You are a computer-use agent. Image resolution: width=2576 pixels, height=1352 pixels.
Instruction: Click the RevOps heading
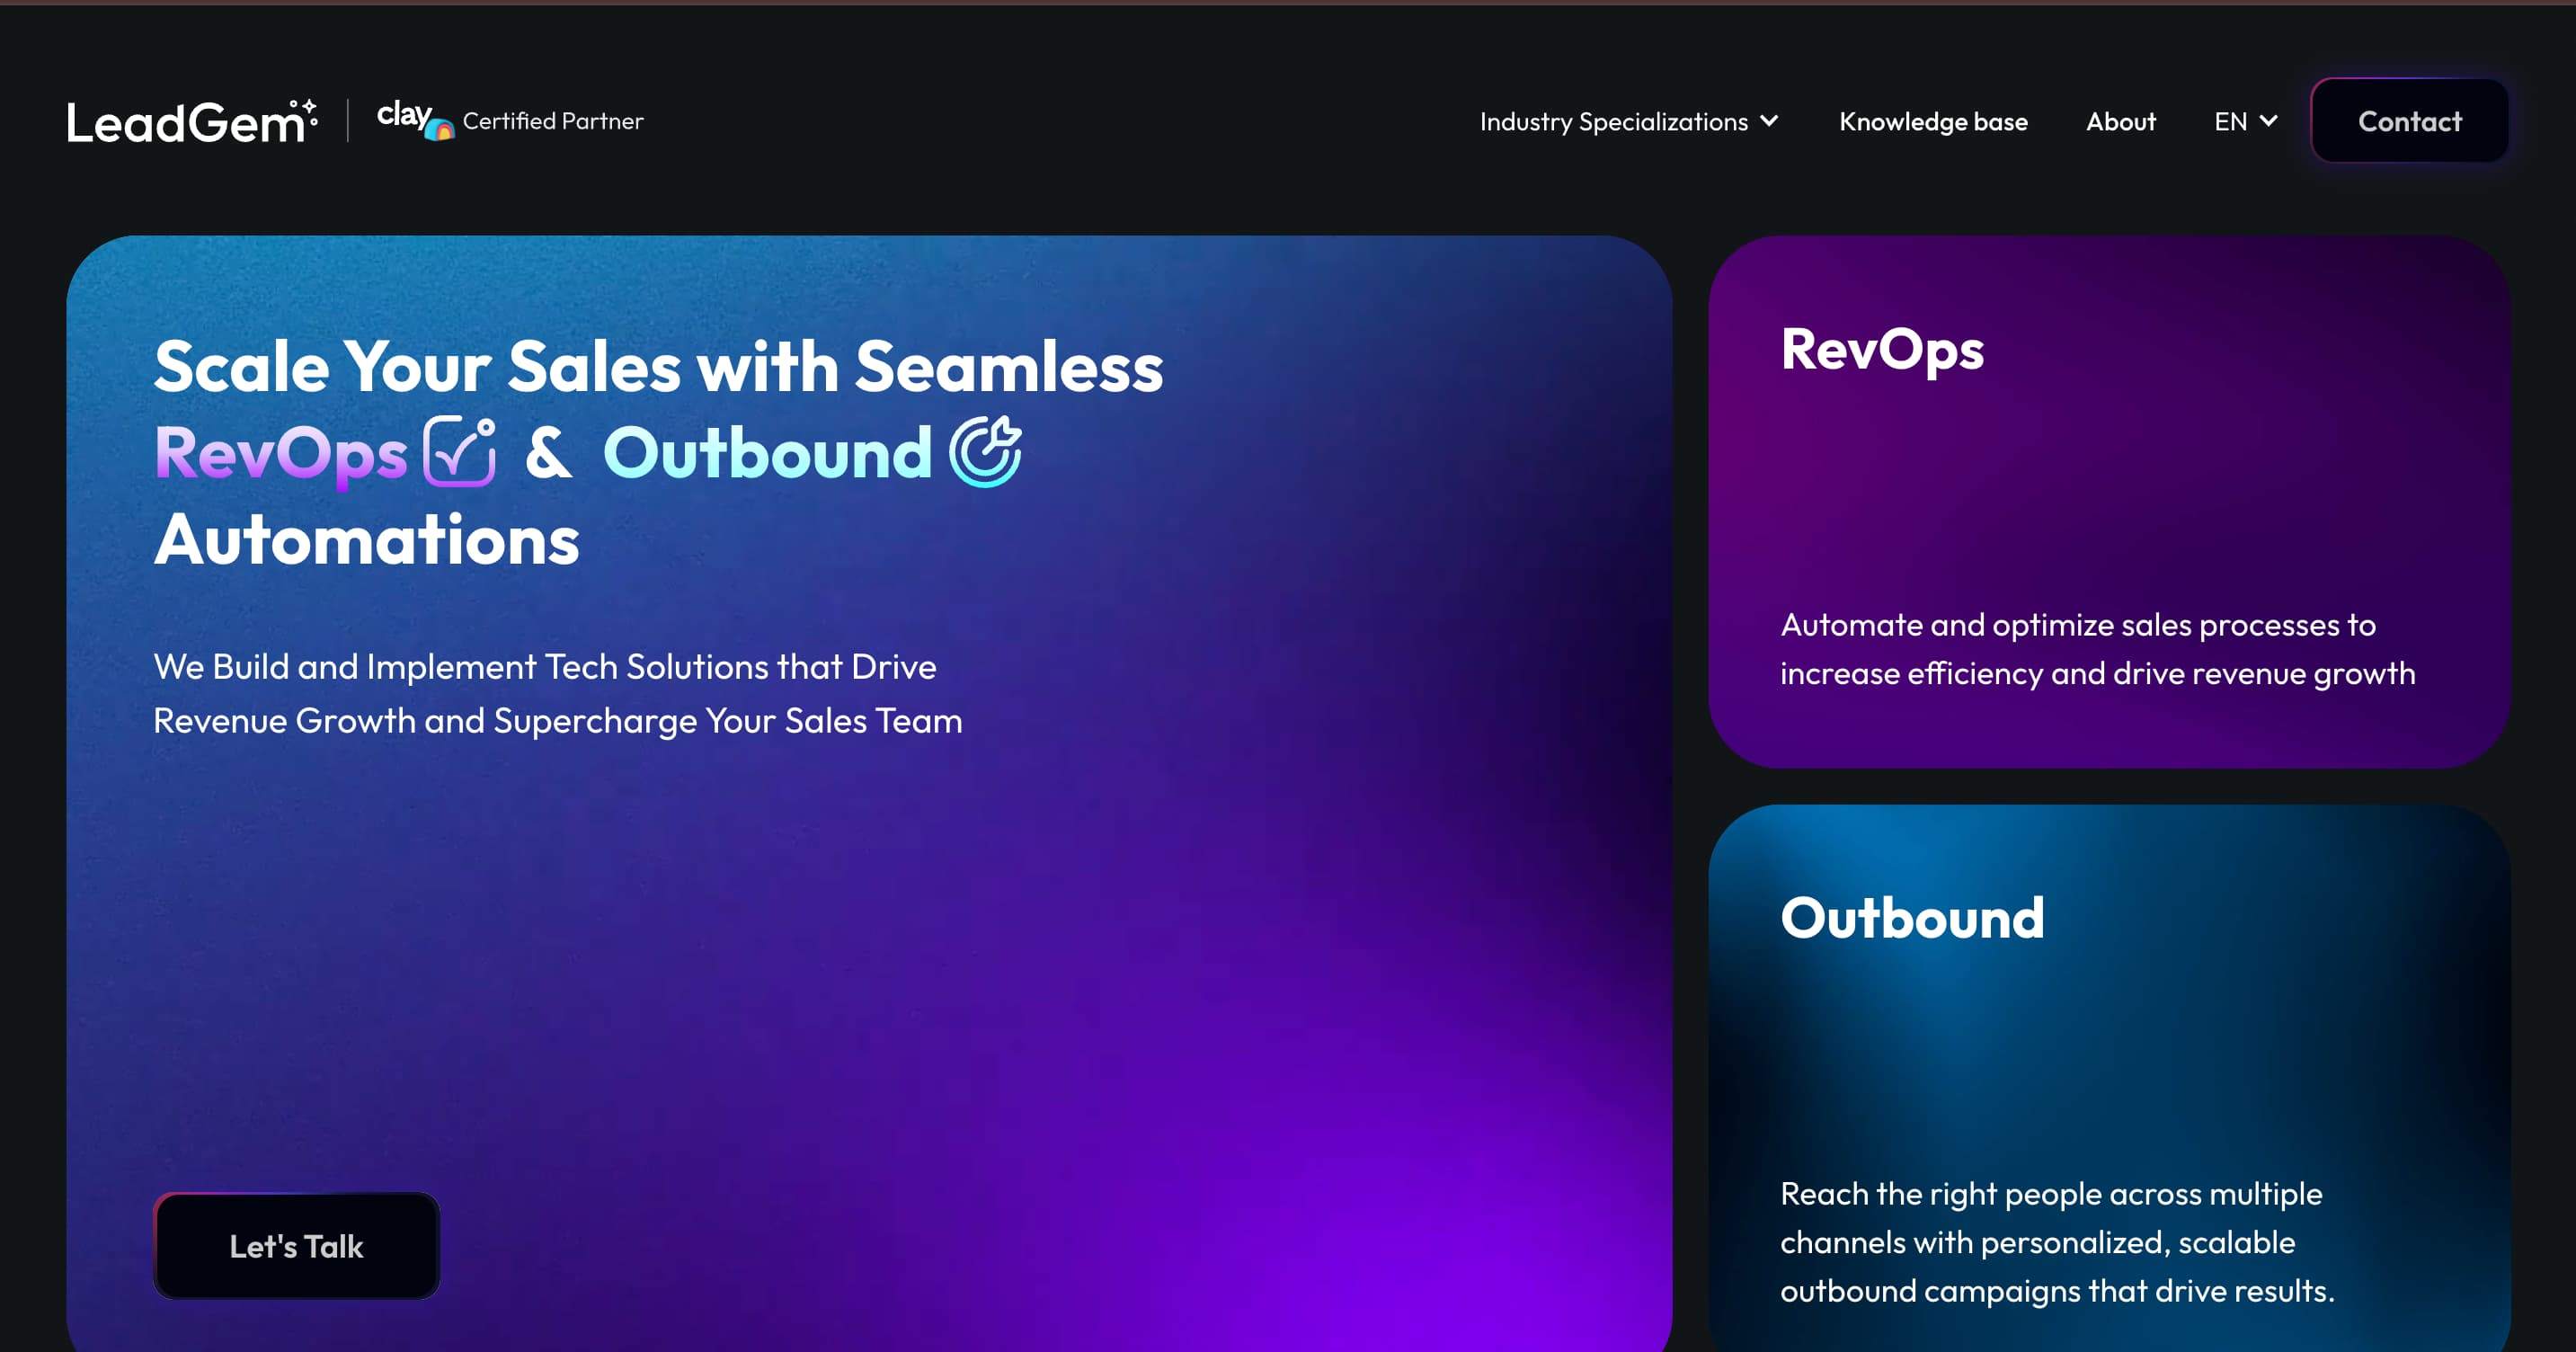coord(1882,350)
